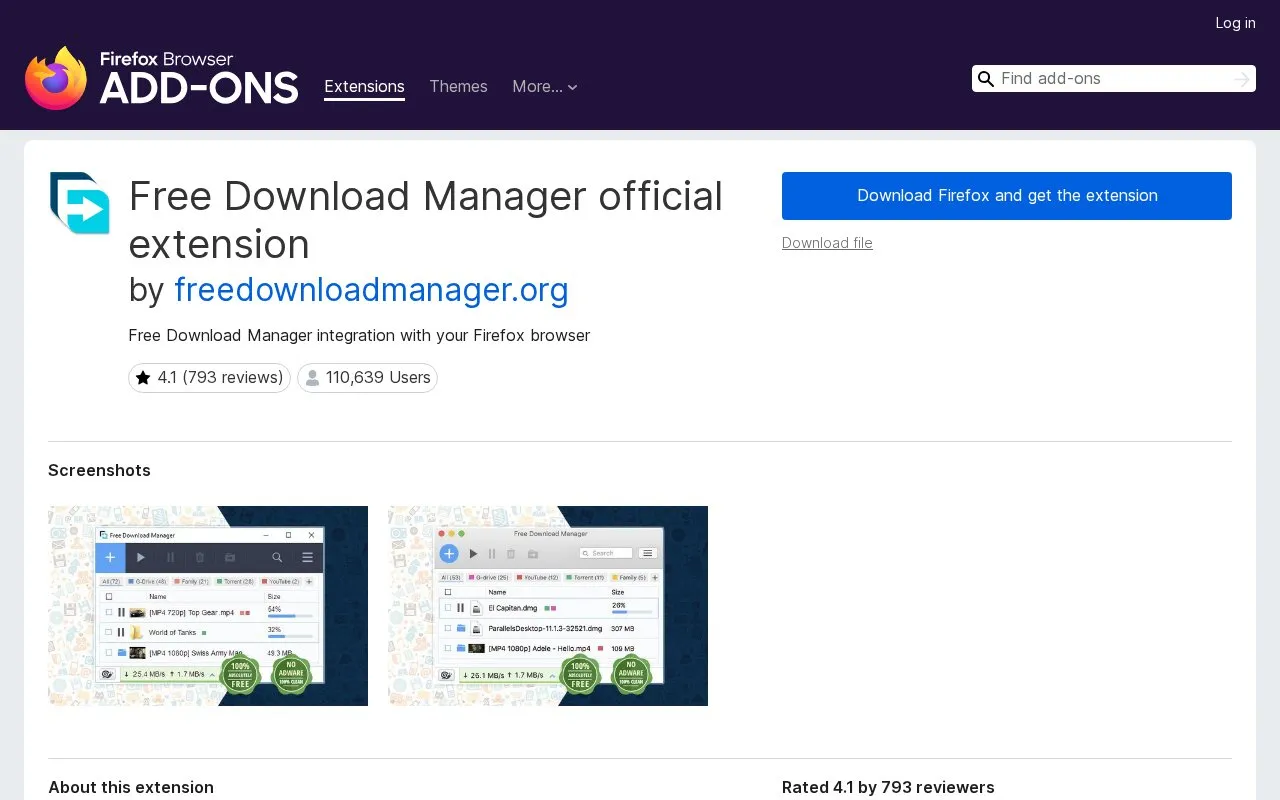Open the freedownloadmanager.org author link
This screenshot has width=1280, height=800.
[x=371, y=290]
